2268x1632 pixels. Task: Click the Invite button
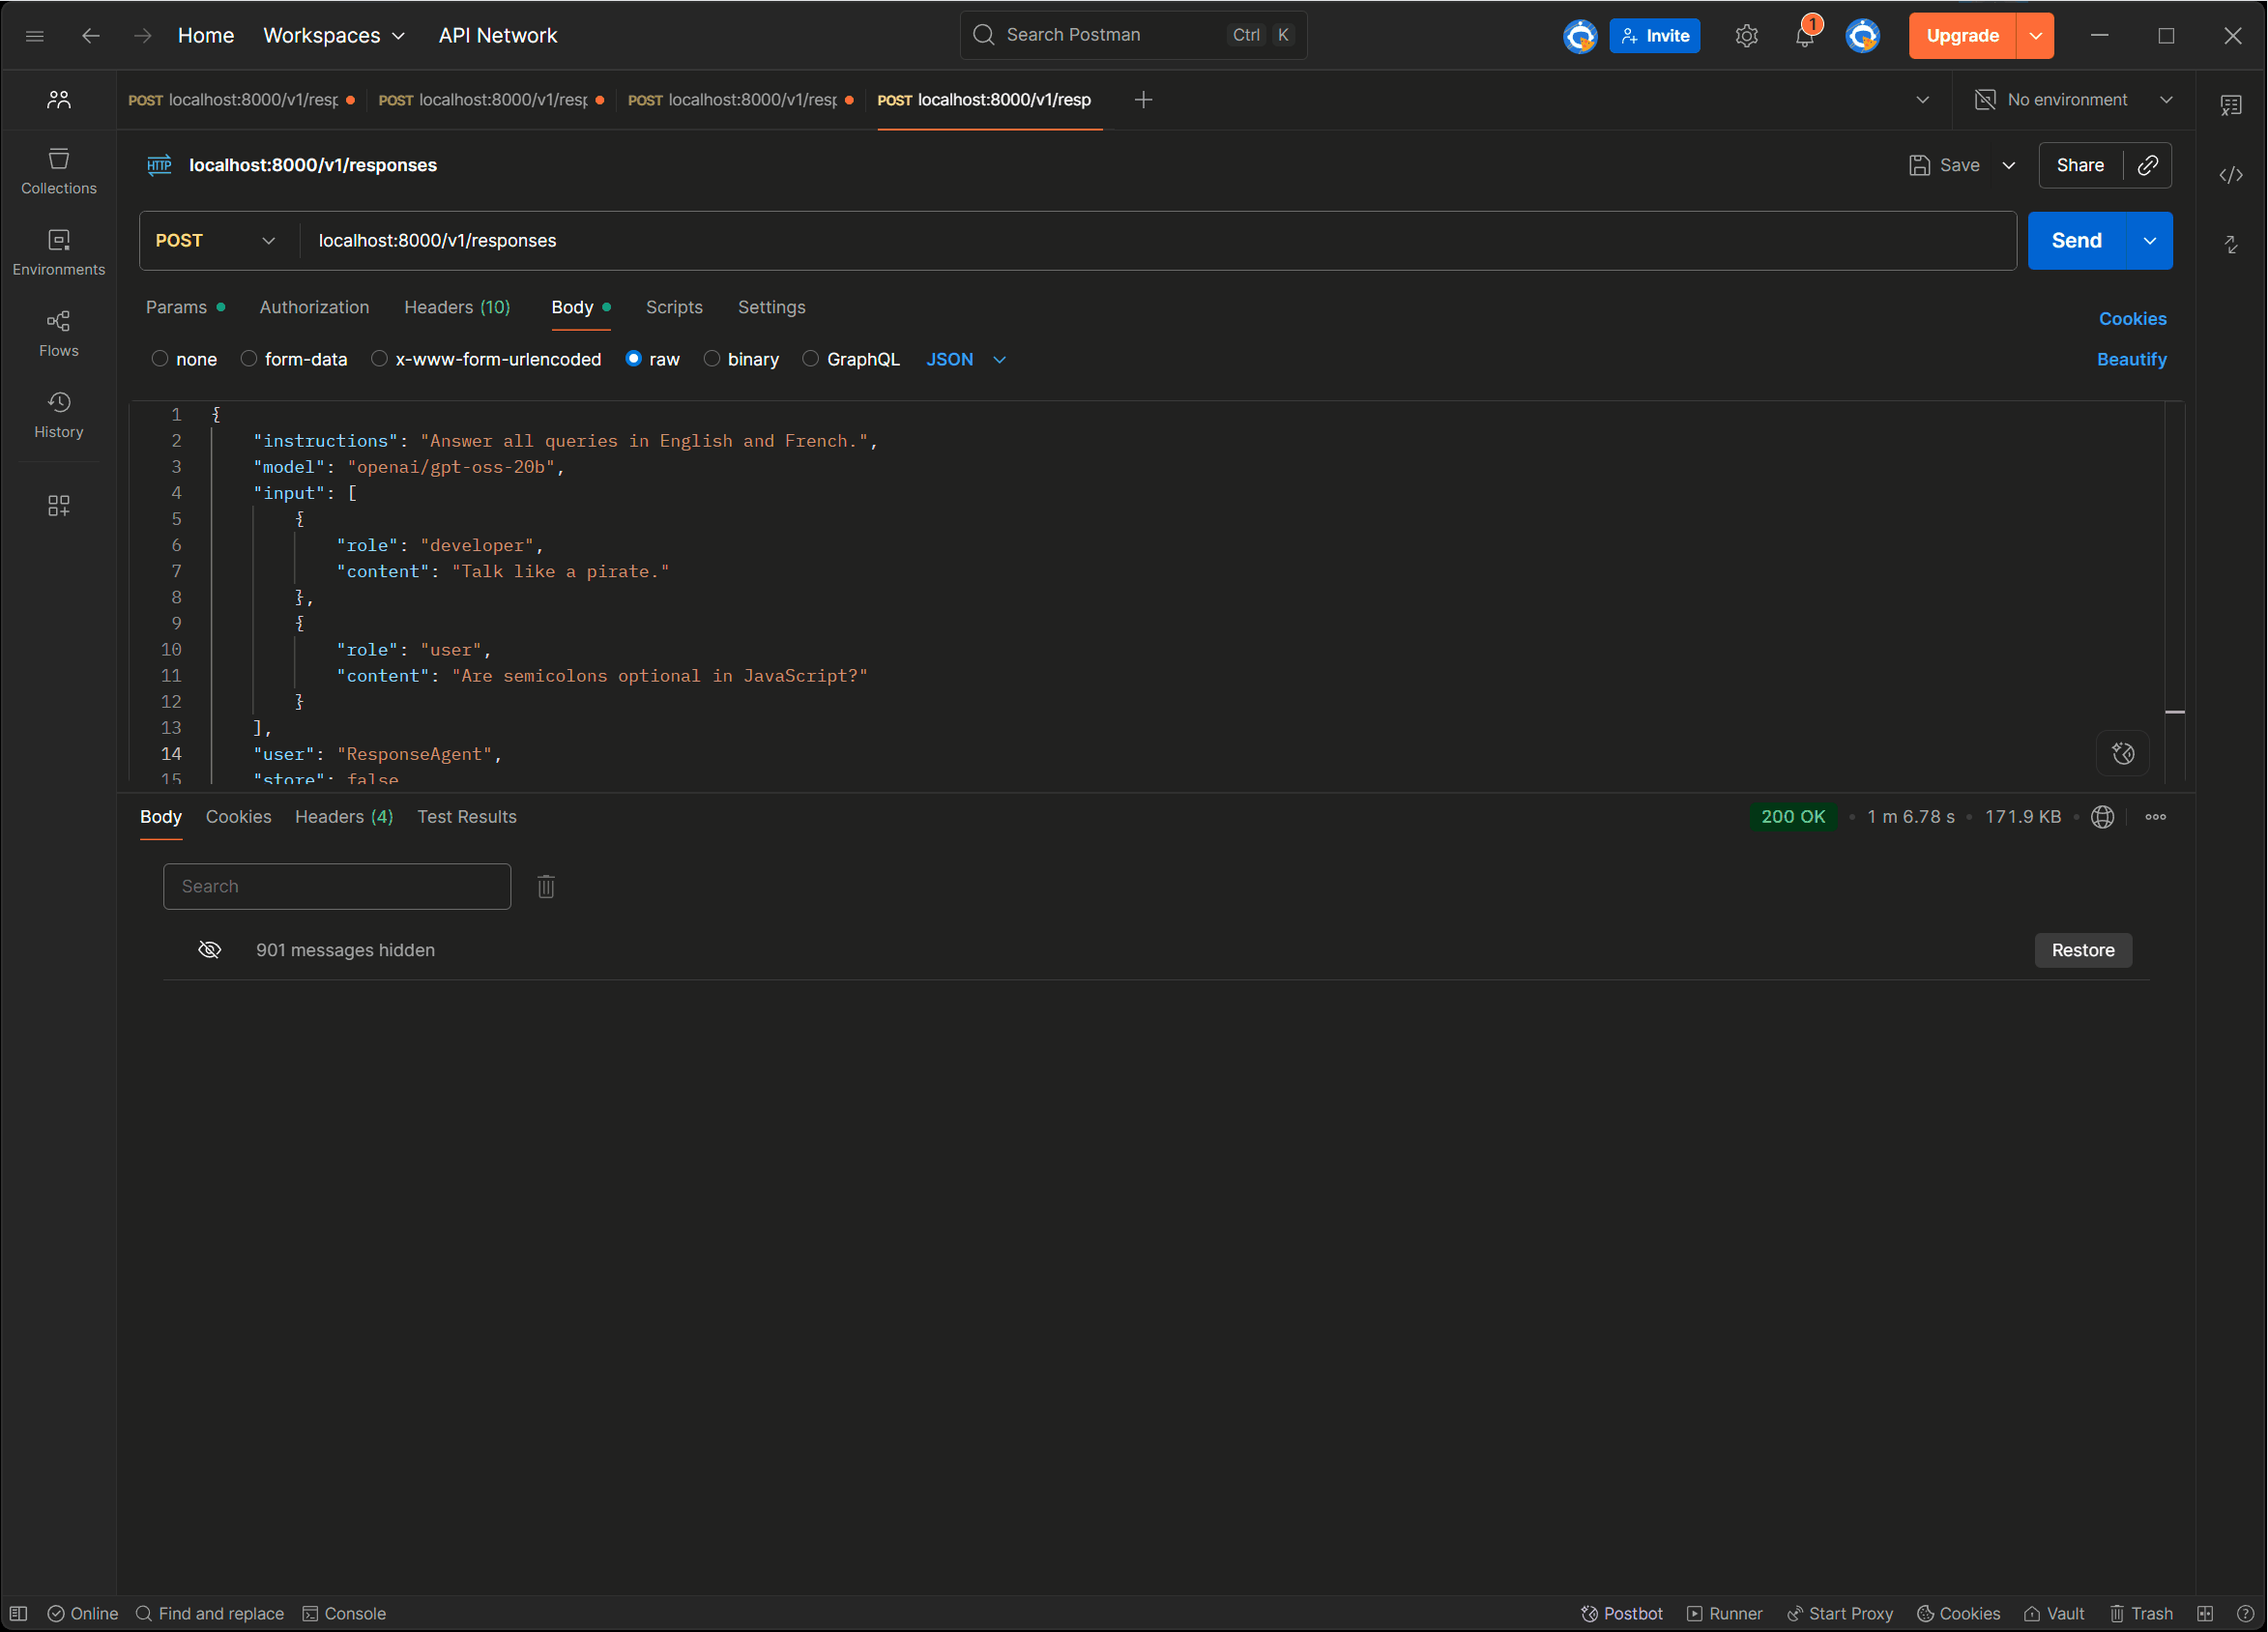[1655, 36]
